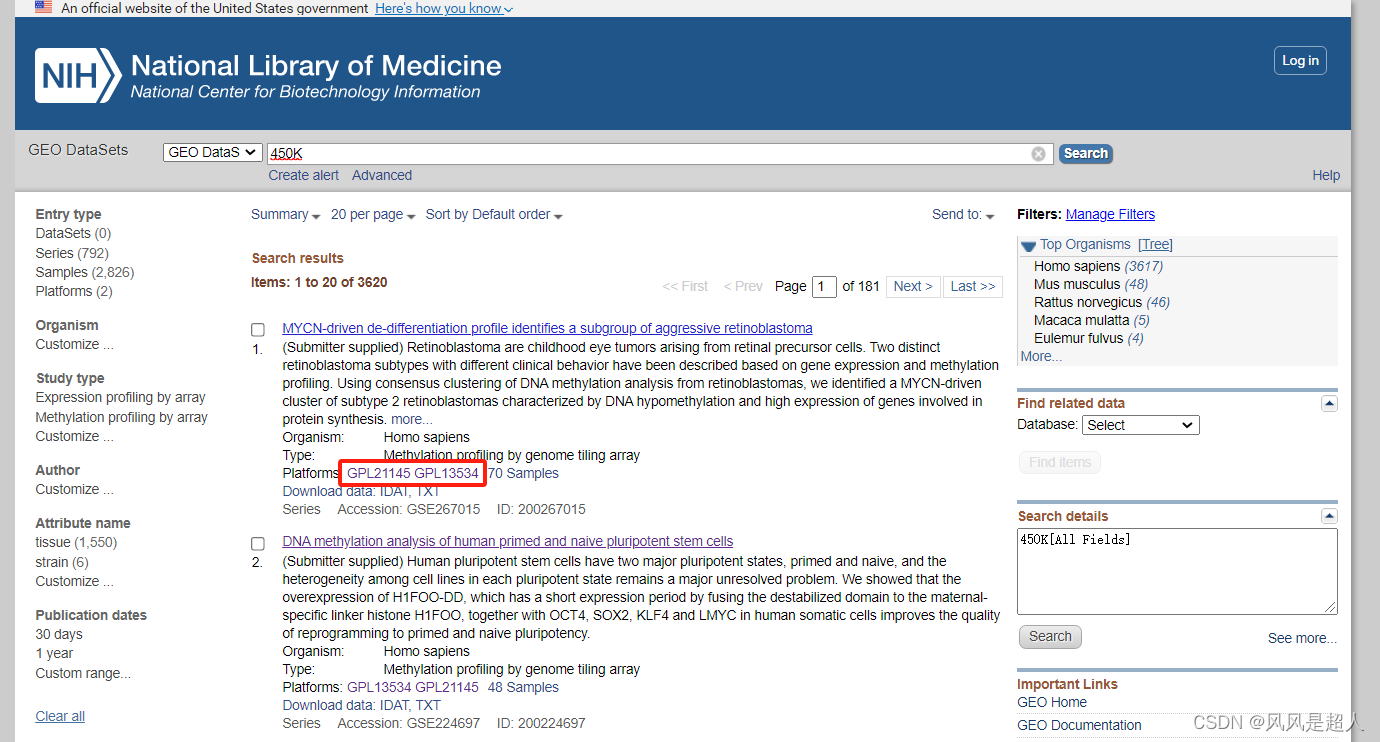Filter by DataSets (0)
This screenshot has width=1380, height=742.
(x=73, y=233)
